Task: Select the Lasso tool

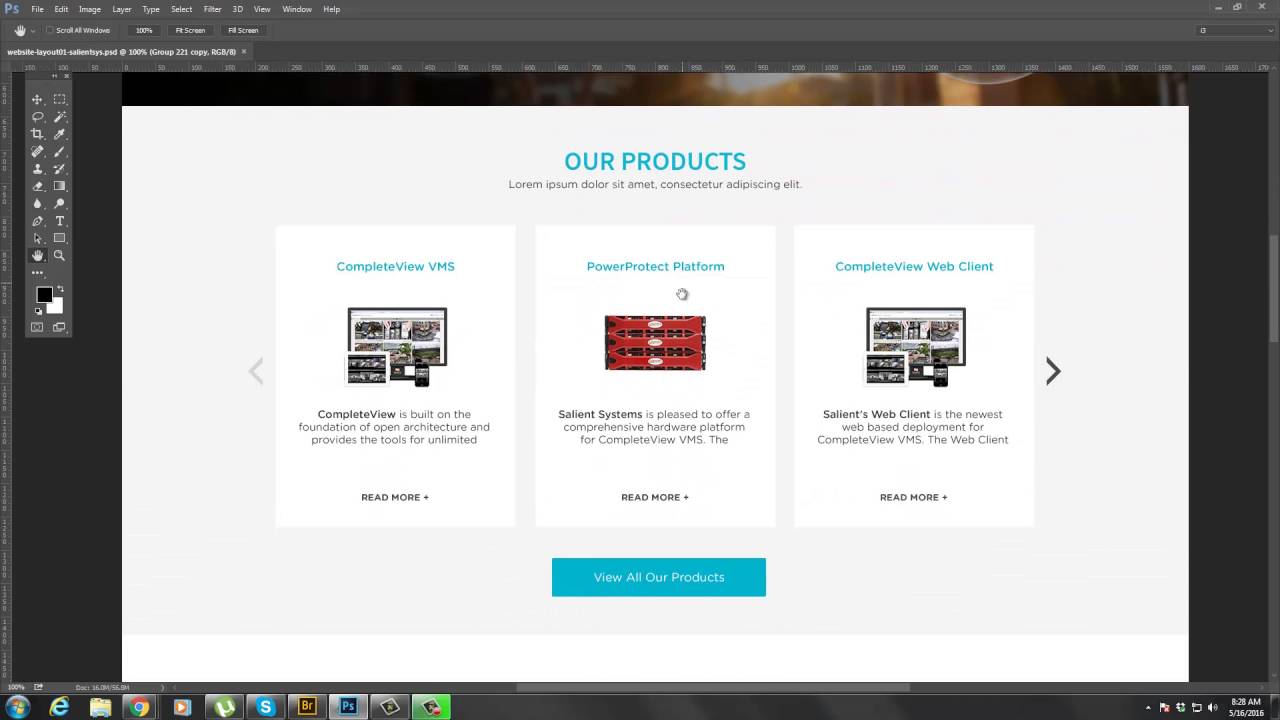Action: point(37,117)
